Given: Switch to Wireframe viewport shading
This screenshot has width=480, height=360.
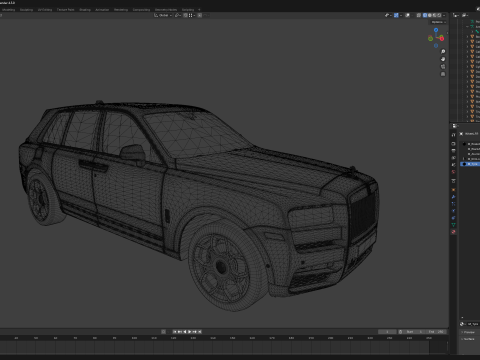Looking at the screenshot, I should [425, 15].
